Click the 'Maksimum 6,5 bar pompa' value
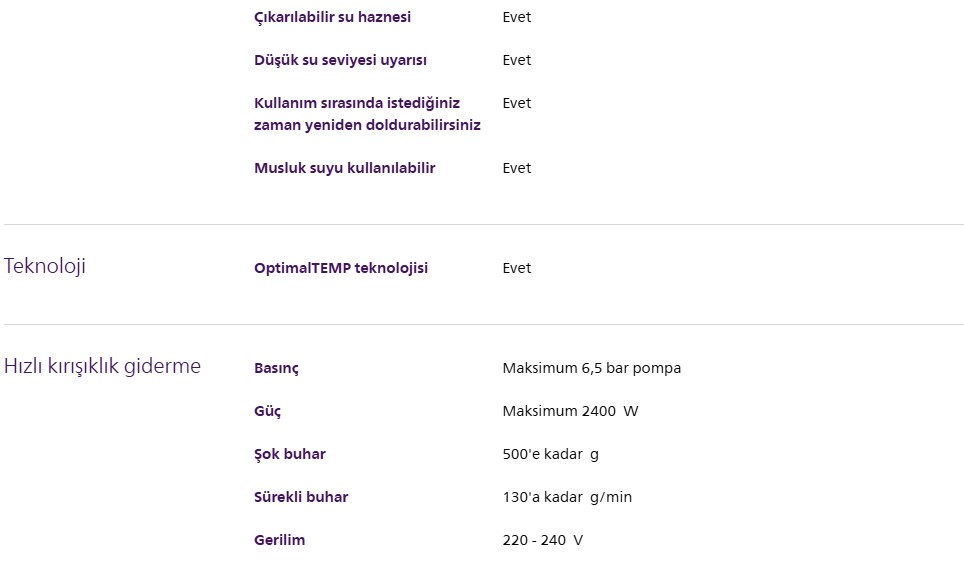The height and width of the screenshot is (563, 964). tap(591, 368)
